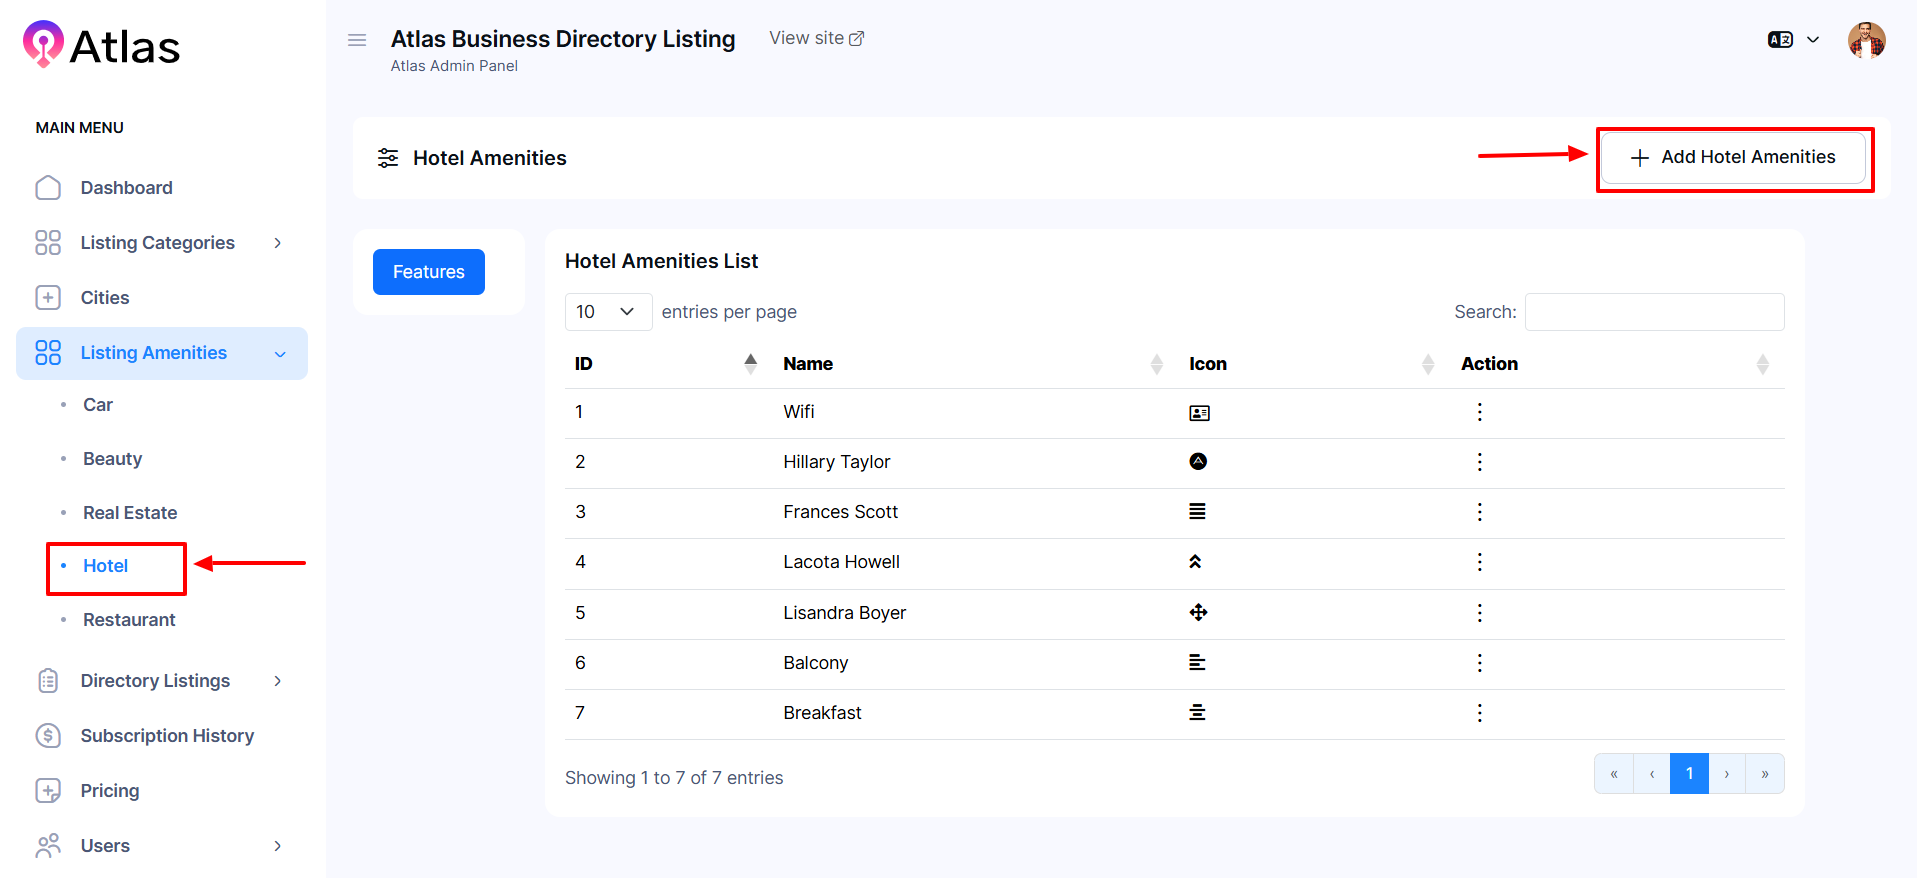Click the Search input field
The width and height of the screenshot is (1917, 878).
tap(1654, 312)
